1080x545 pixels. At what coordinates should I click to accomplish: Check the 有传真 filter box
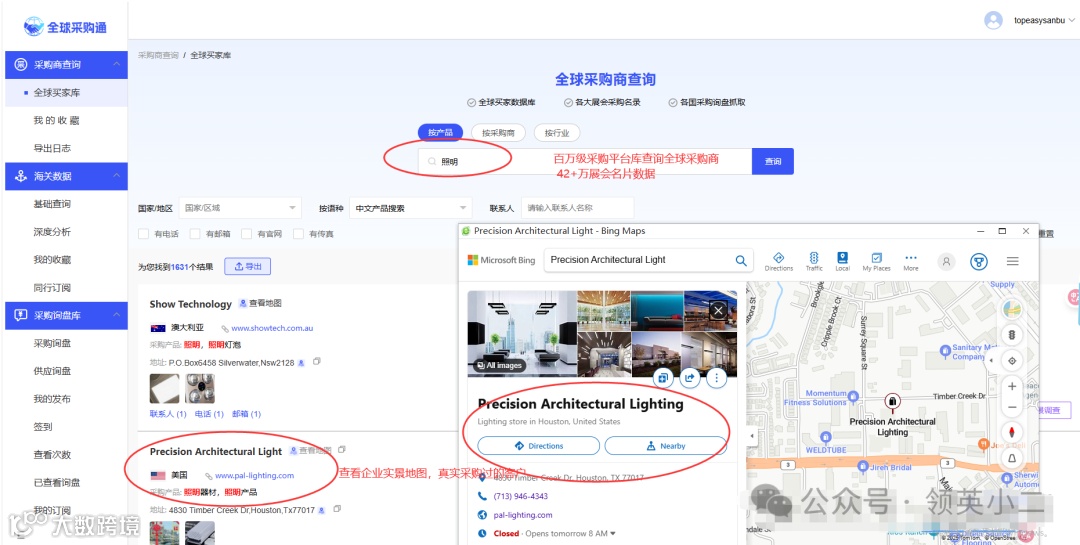point(298,234)
